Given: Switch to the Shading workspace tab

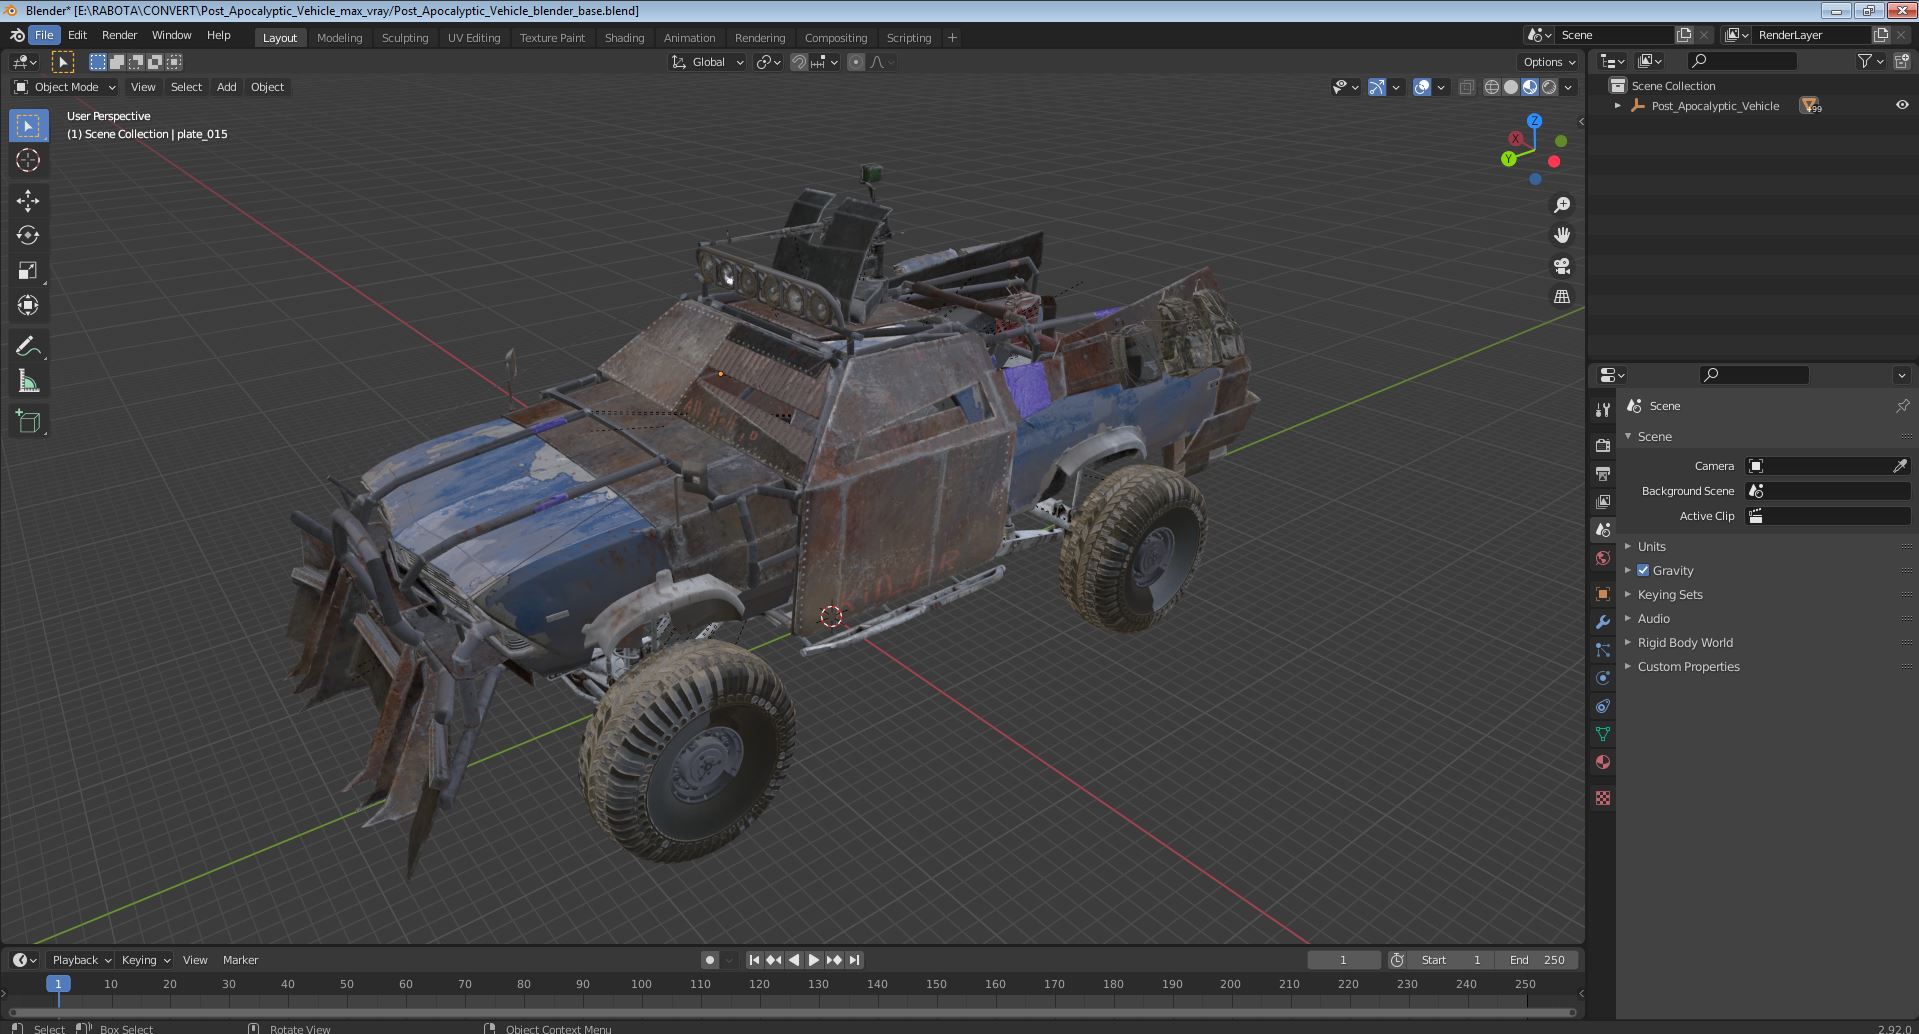Looking at the screenshot, I should click(624, 38).
